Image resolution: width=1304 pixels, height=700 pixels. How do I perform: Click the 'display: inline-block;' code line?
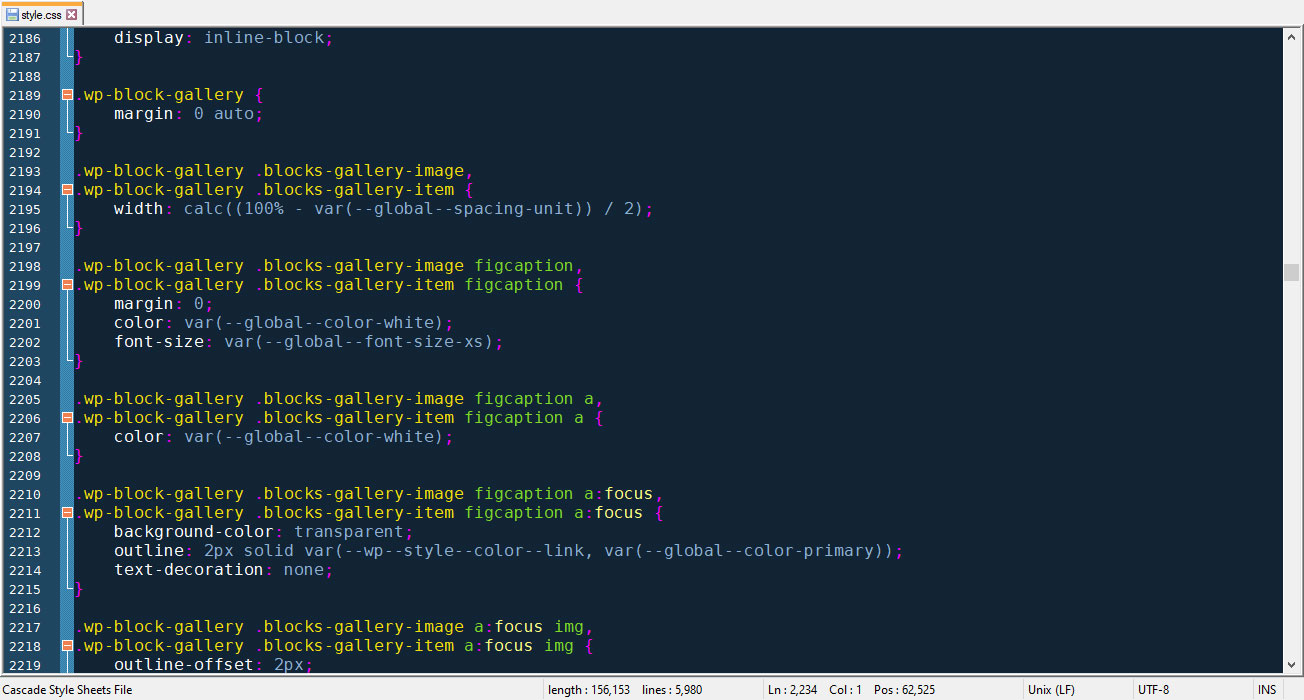223,38
